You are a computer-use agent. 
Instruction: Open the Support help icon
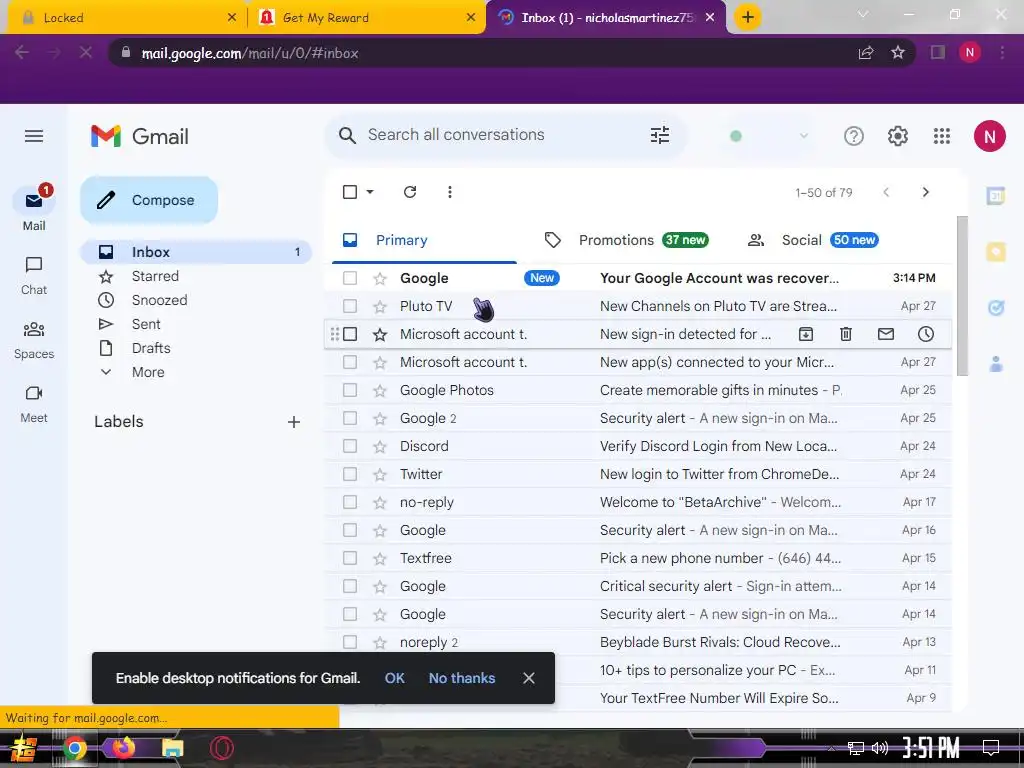[854, 136]
